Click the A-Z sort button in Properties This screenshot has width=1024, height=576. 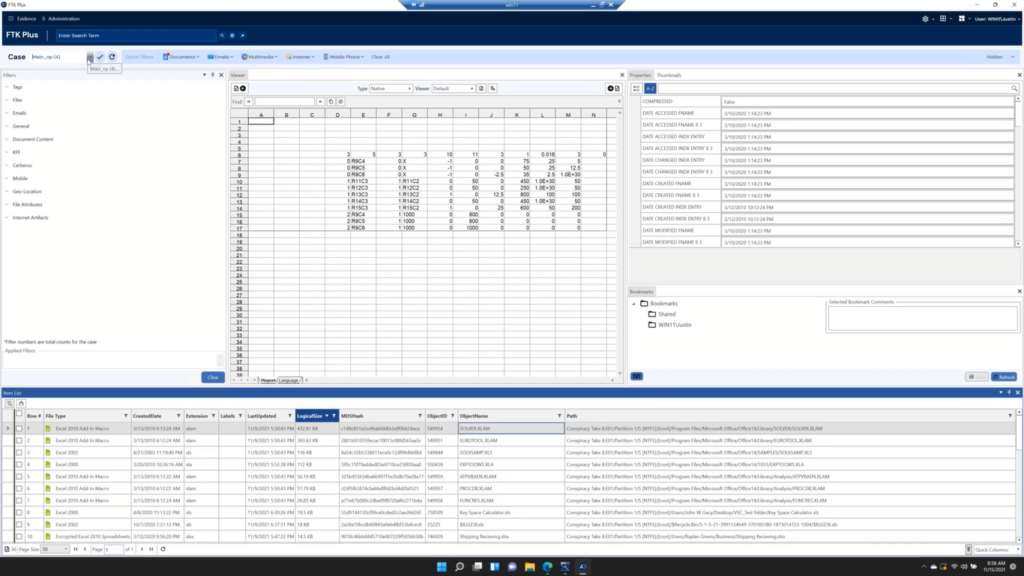(650, 89)
